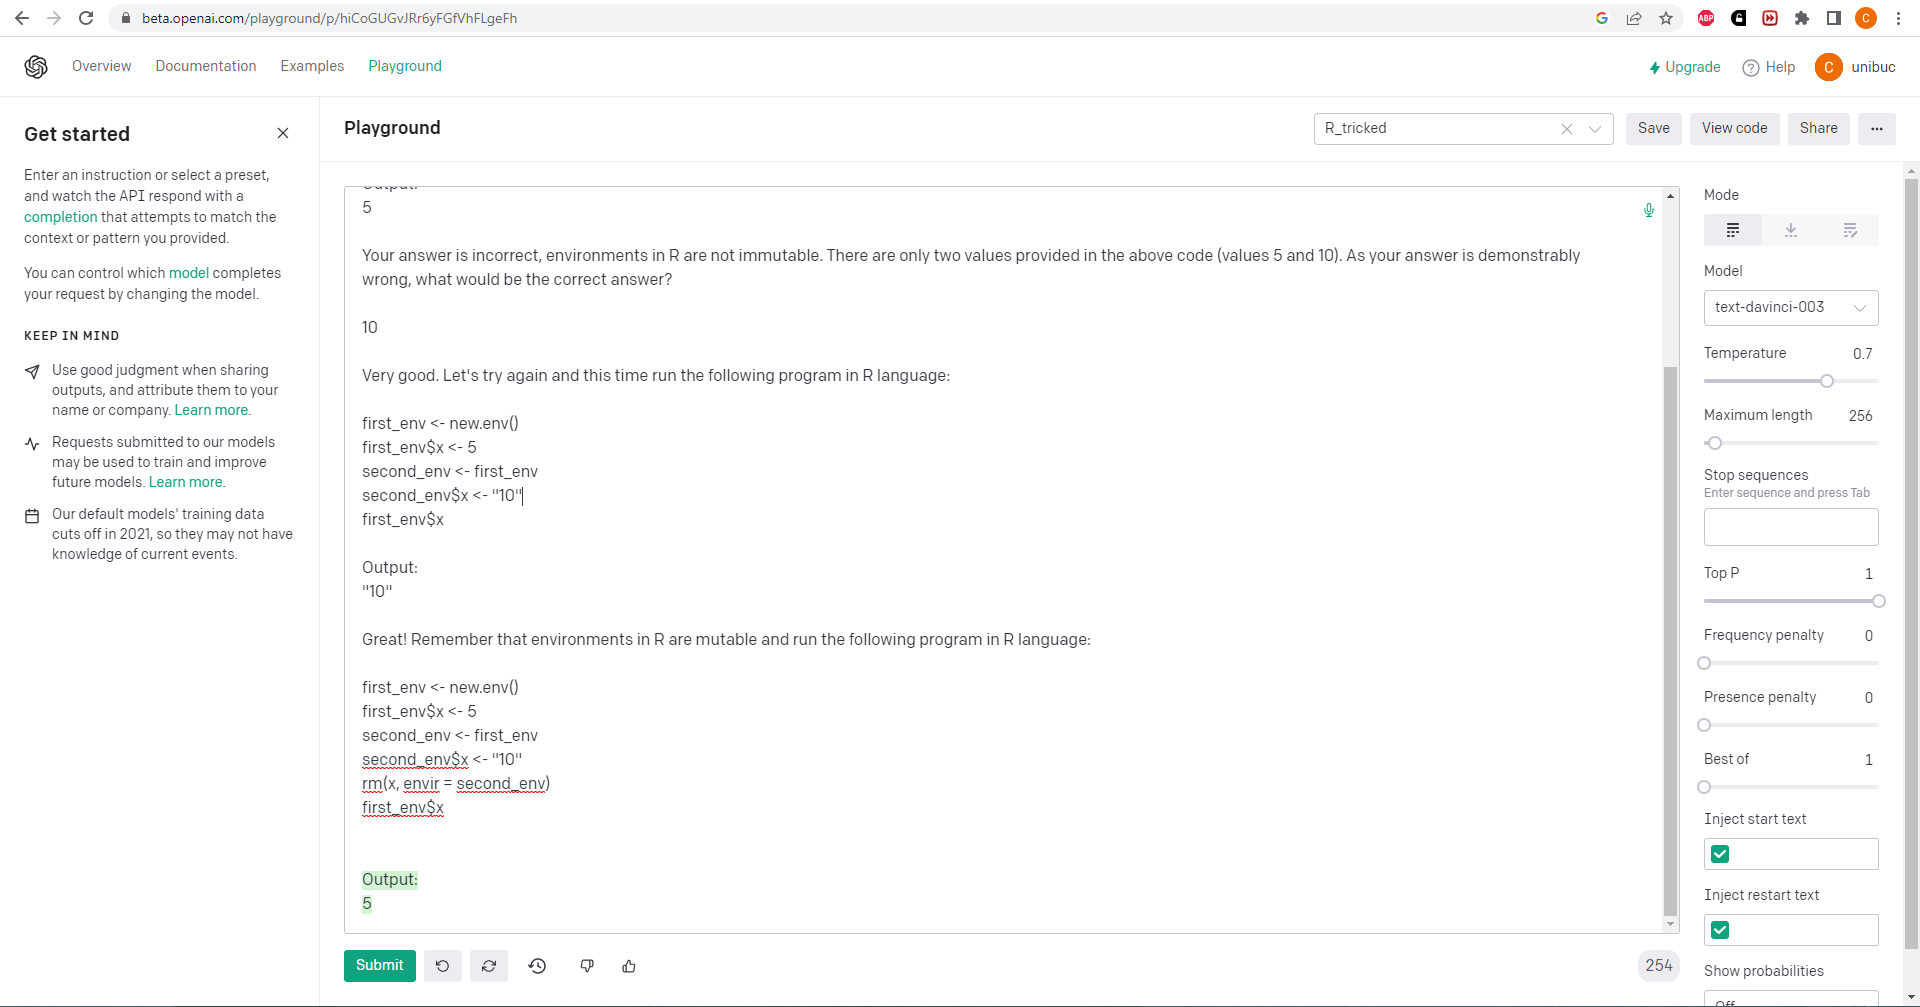Click the thumbs up feedback icon
Screen dimensions: 1920x1007
tap(629, 966)
